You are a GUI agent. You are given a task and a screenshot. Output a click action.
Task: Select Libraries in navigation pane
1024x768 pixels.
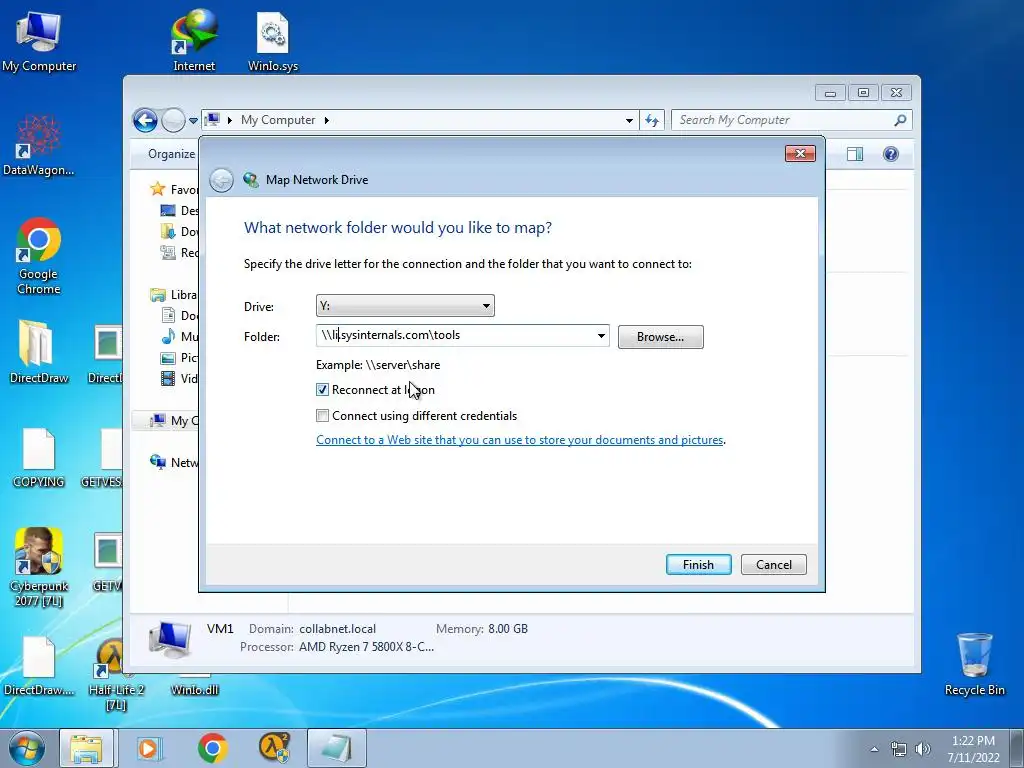(174, 295)
